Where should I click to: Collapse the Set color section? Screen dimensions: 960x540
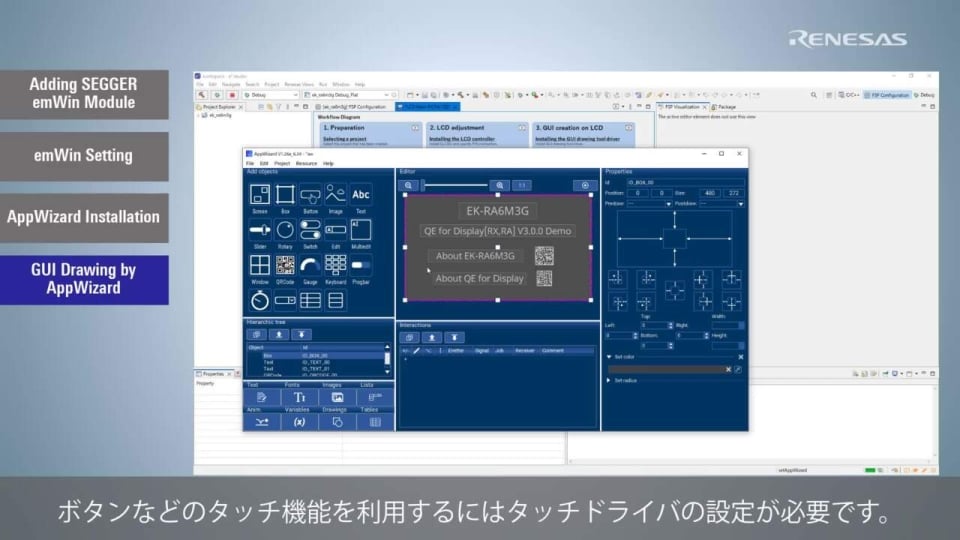pyautogui.click(x=611, y=357)
